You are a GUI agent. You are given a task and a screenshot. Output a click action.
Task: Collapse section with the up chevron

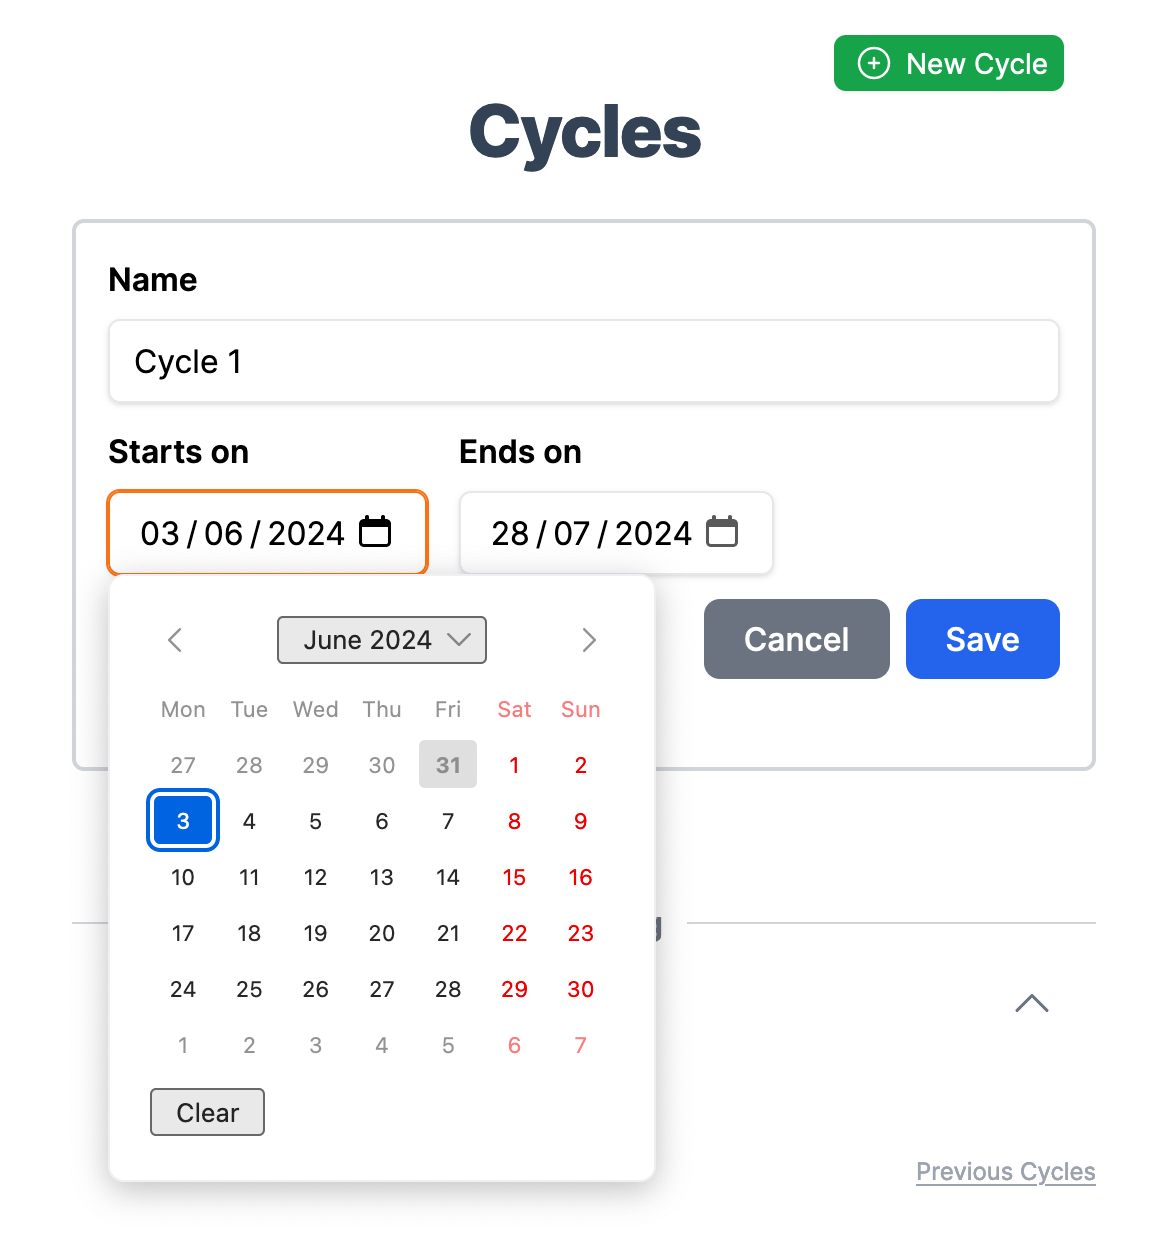tap(1032, 1003)
